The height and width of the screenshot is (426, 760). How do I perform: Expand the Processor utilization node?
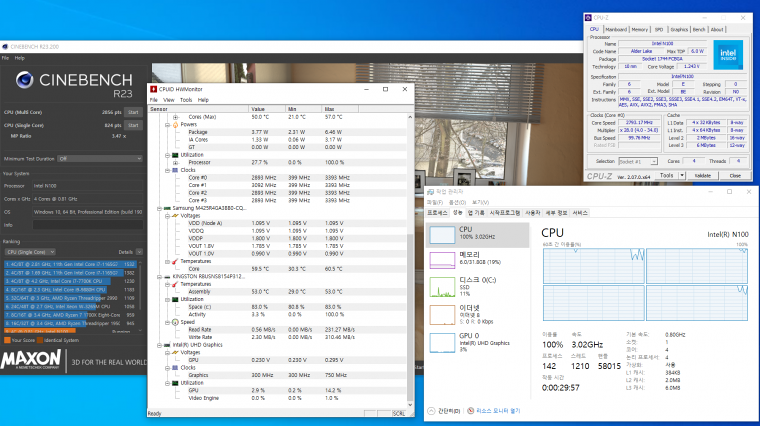[x=175, y=162]
